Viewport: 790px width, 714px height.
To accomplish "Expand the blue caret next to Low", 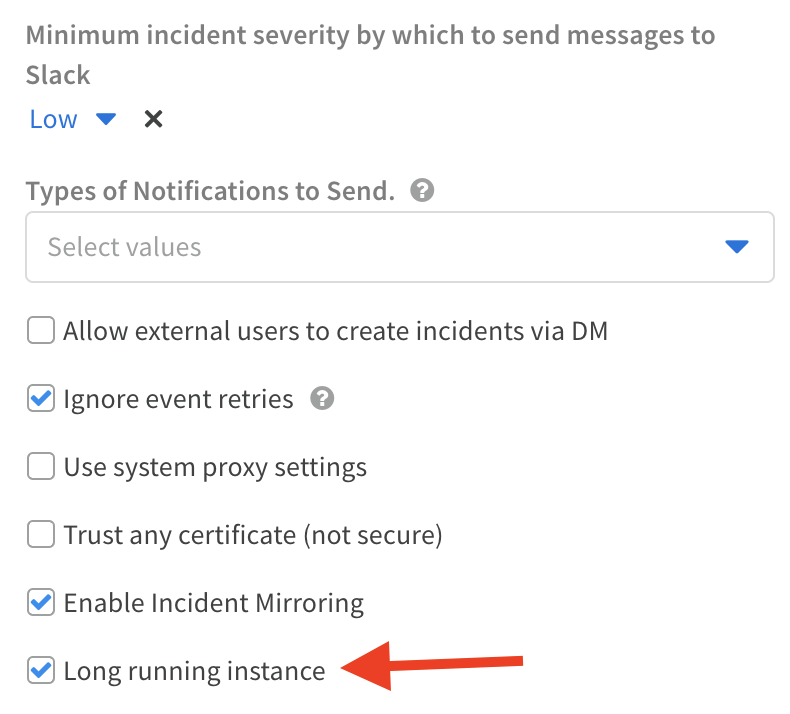I will (x=106, y=120).
